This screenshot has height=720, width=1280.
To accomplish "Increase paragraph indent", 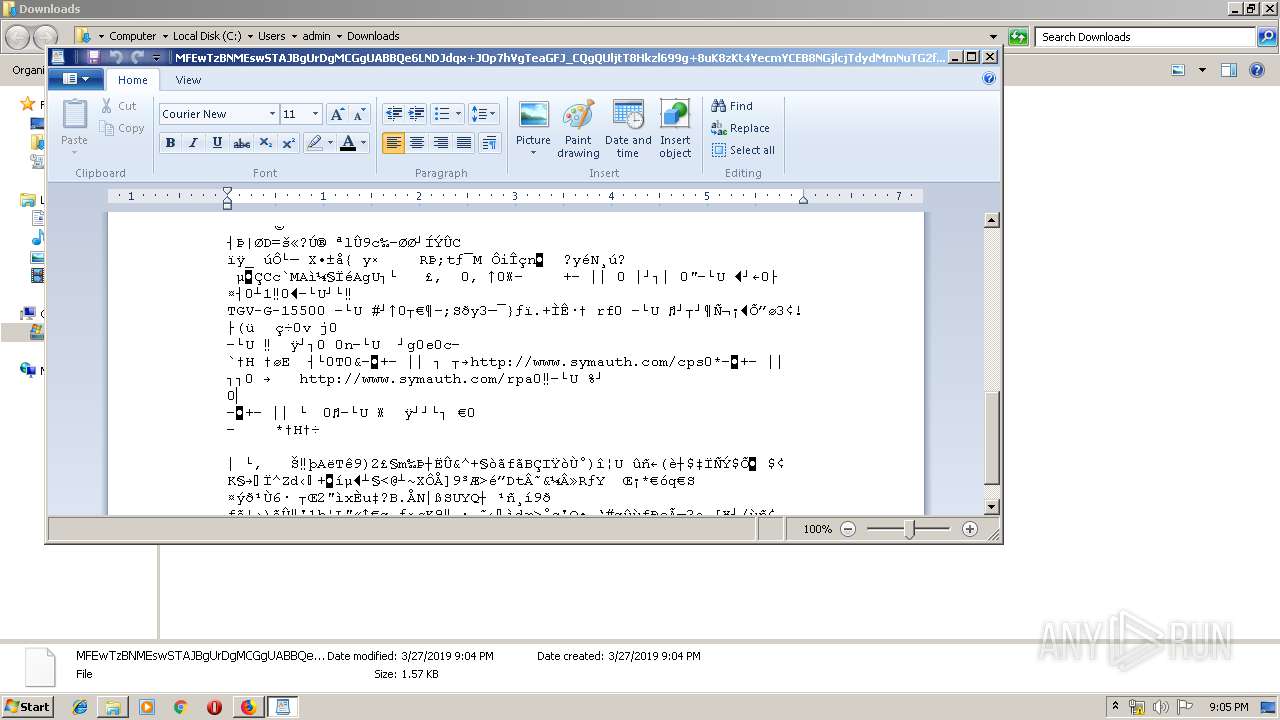I will pos(417,114).
